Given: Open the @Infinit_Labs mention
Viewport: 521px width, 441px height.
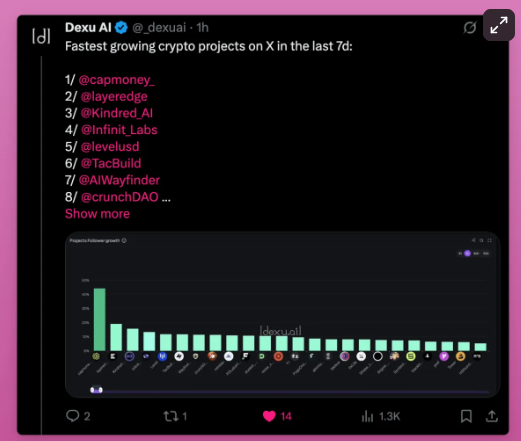Looking at the screenshot, I should point(119,130).
